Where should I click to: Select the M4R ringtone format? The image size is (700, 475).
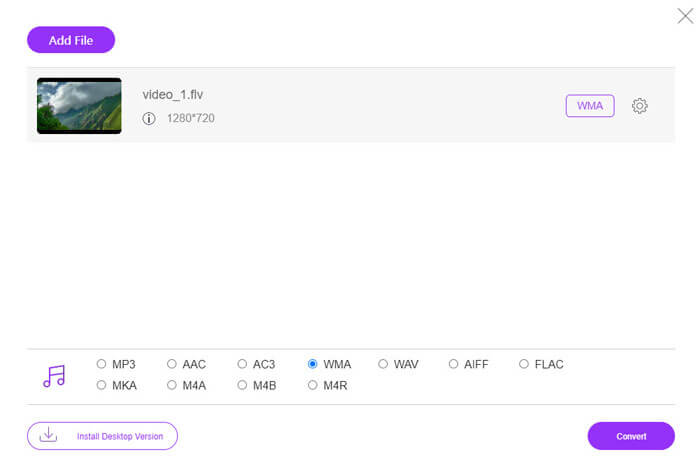[x=313, y=385]
